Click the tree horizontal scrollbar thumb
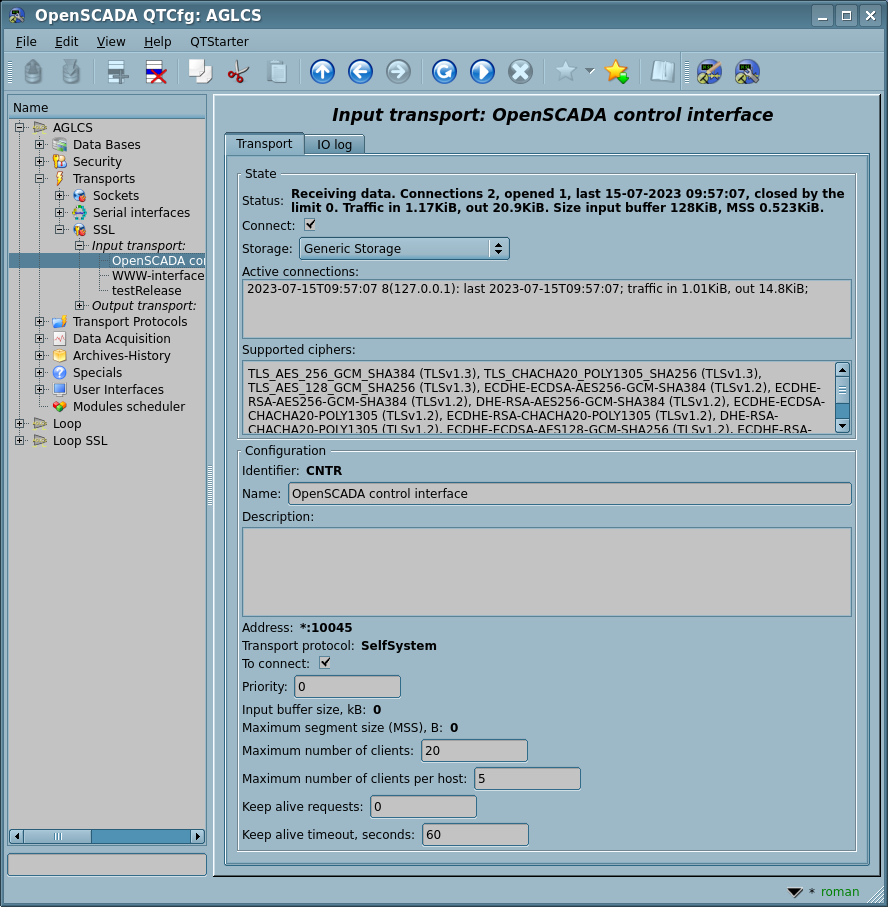 coord(58,836)
